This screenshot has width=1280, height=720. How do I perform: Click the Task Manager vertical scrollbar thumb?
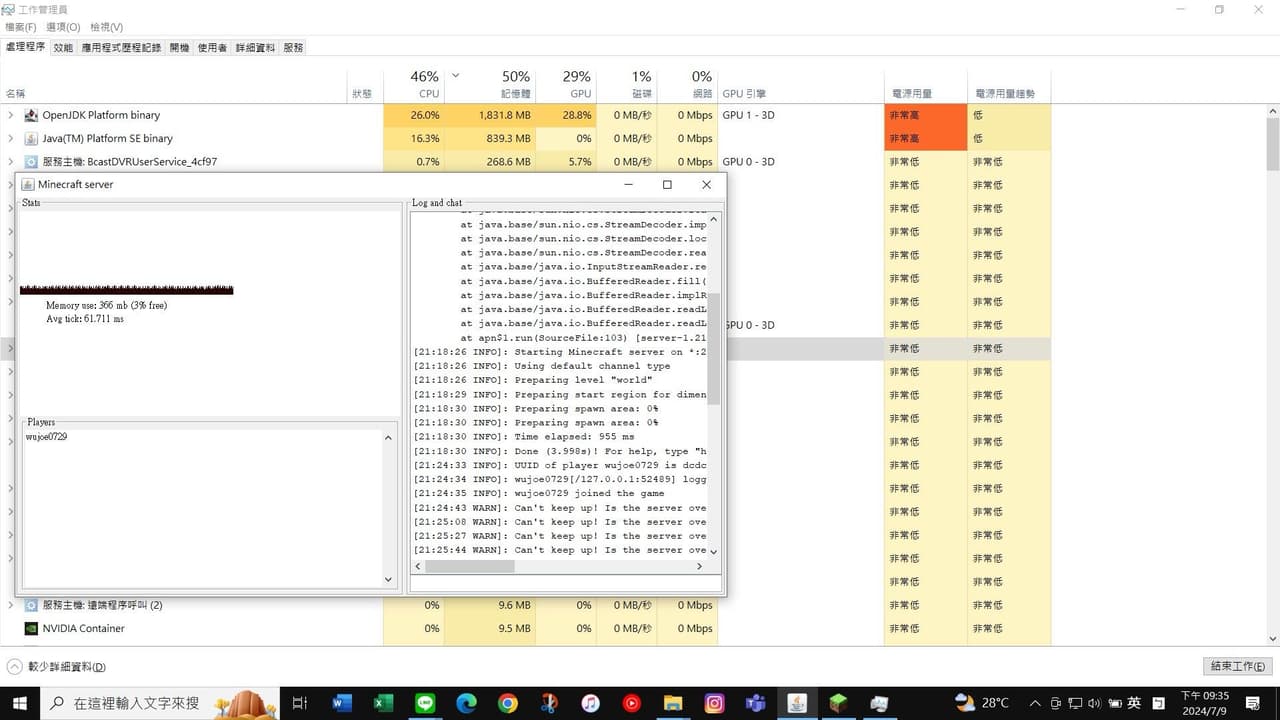tap(1273, 143)
